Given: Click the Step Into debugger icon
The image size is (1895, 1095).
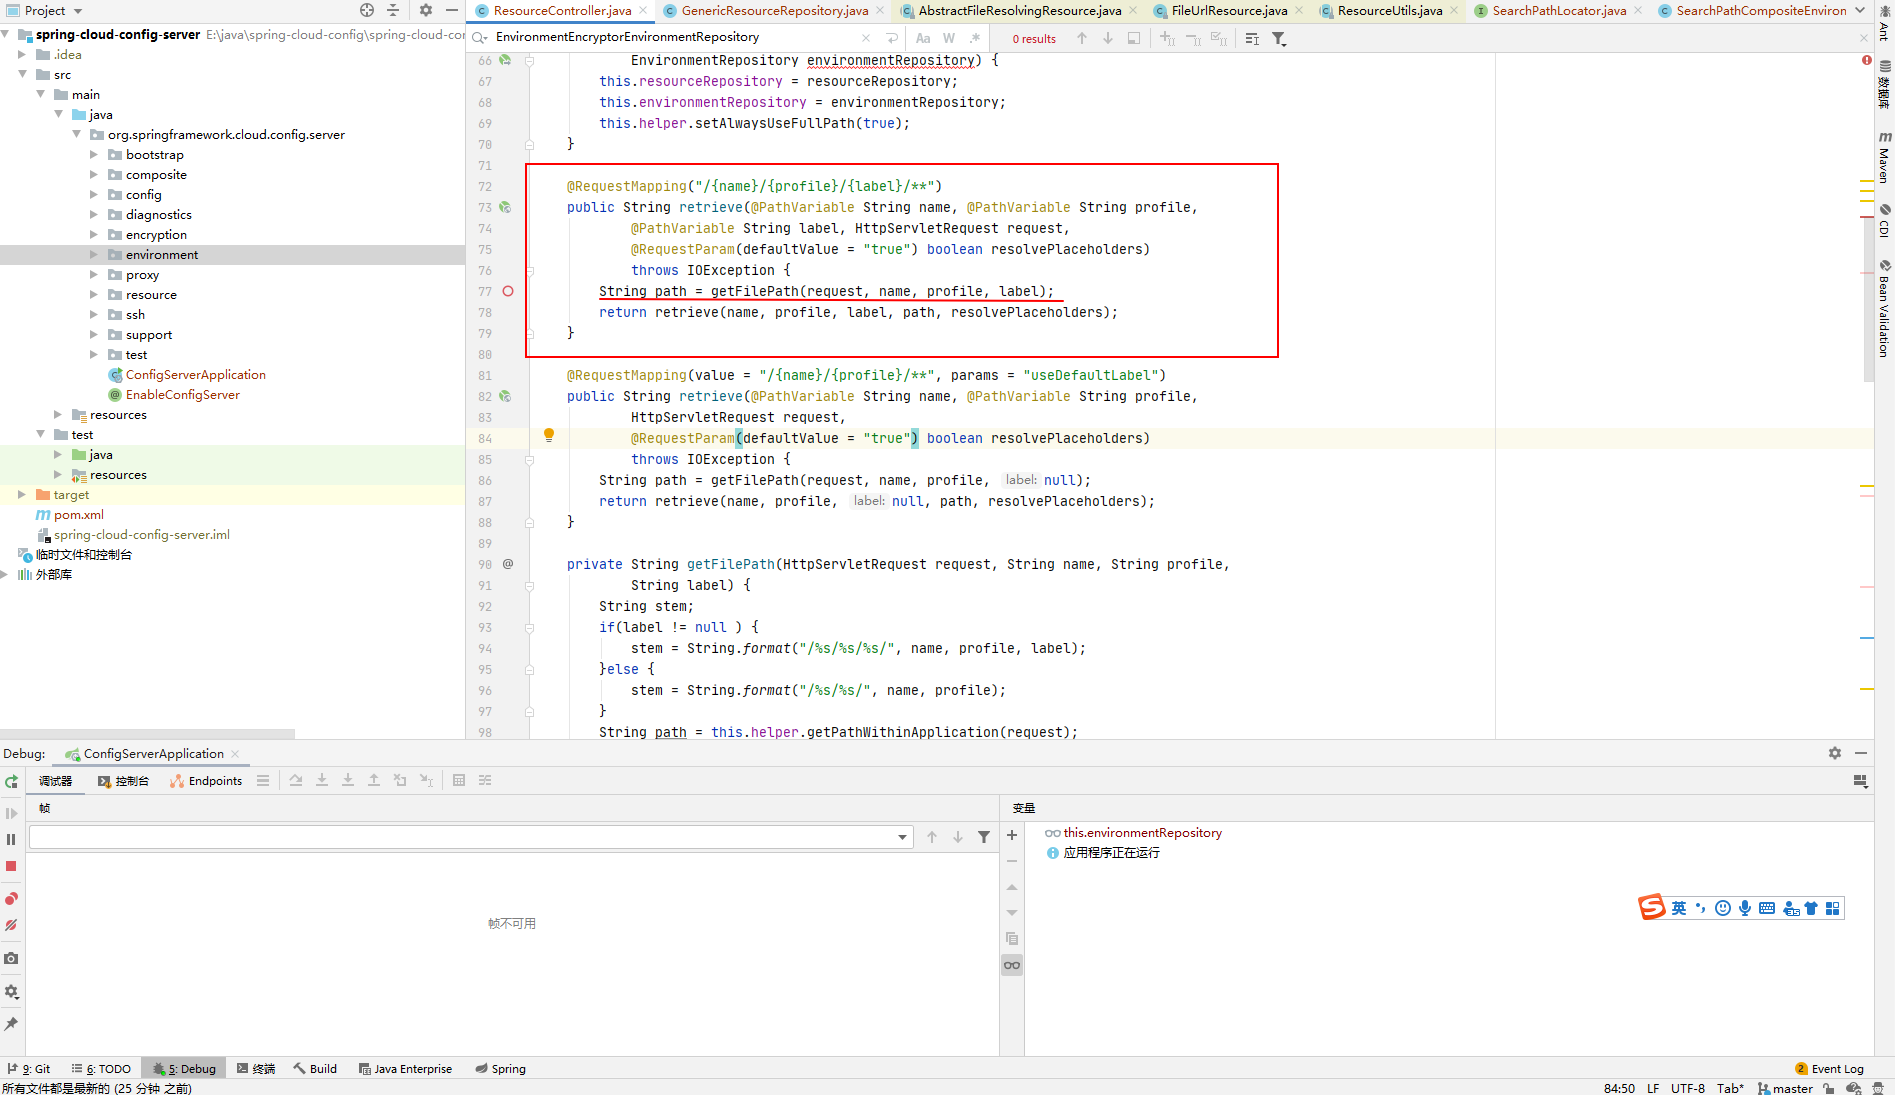Looking at the screenshot, I should 322,780.
